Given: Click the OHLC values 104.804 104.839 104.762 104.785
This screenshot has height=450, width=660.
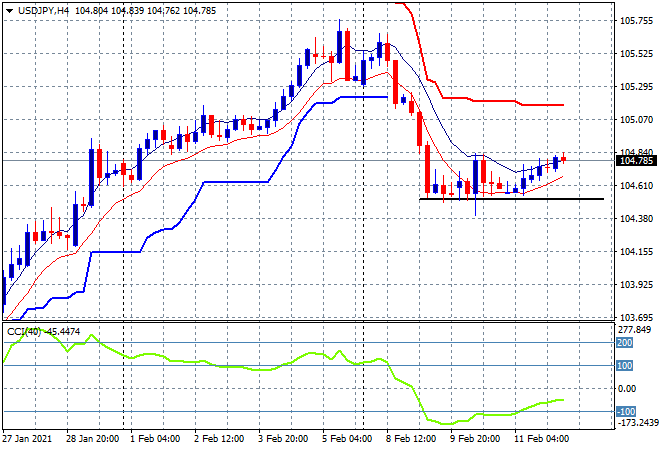Looking at the screenshot, I should tap(146, 11).
